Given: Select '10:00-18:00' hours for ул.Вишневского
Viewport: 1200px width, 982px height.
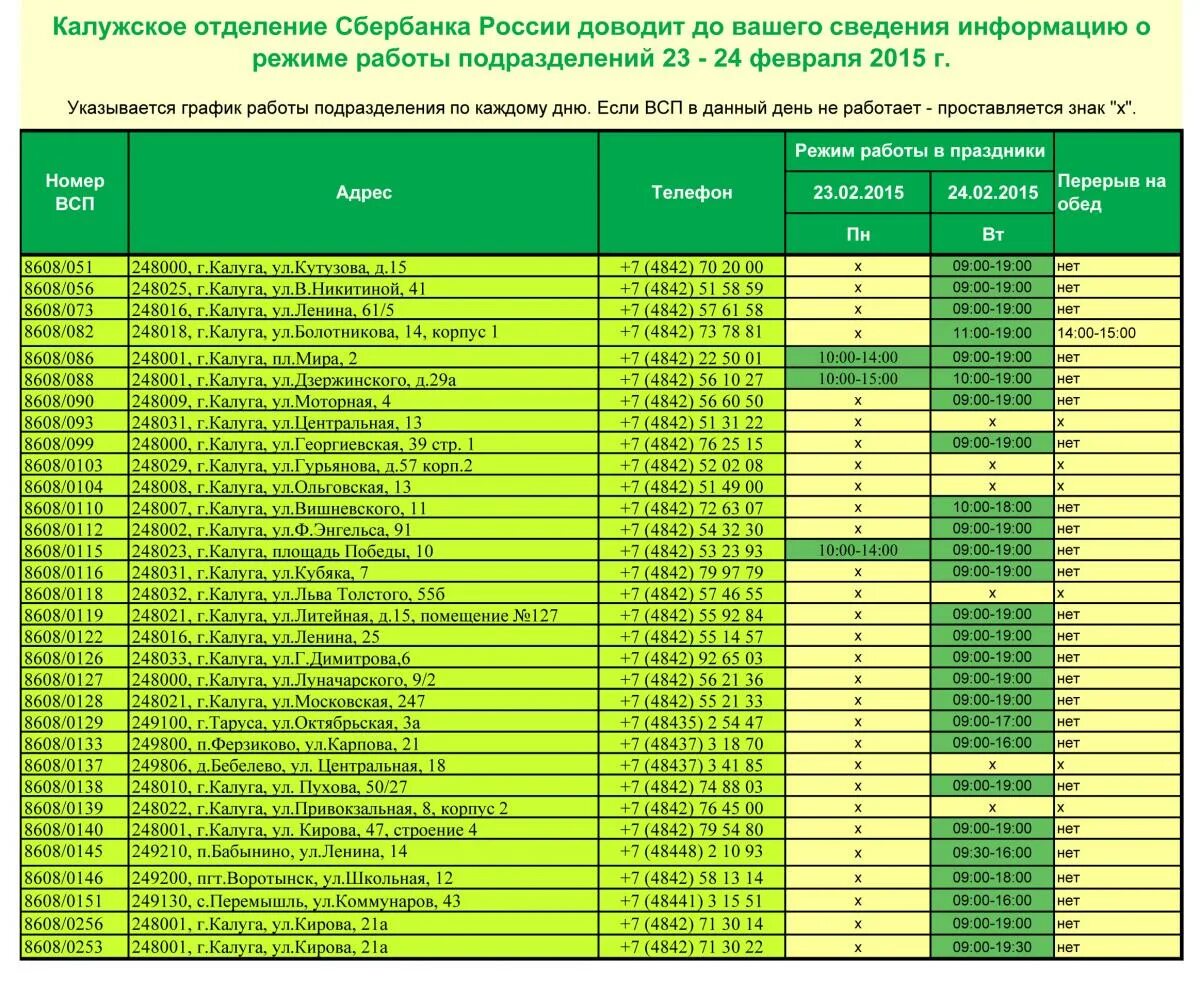Looking at the screenshot, I should 992,507.
